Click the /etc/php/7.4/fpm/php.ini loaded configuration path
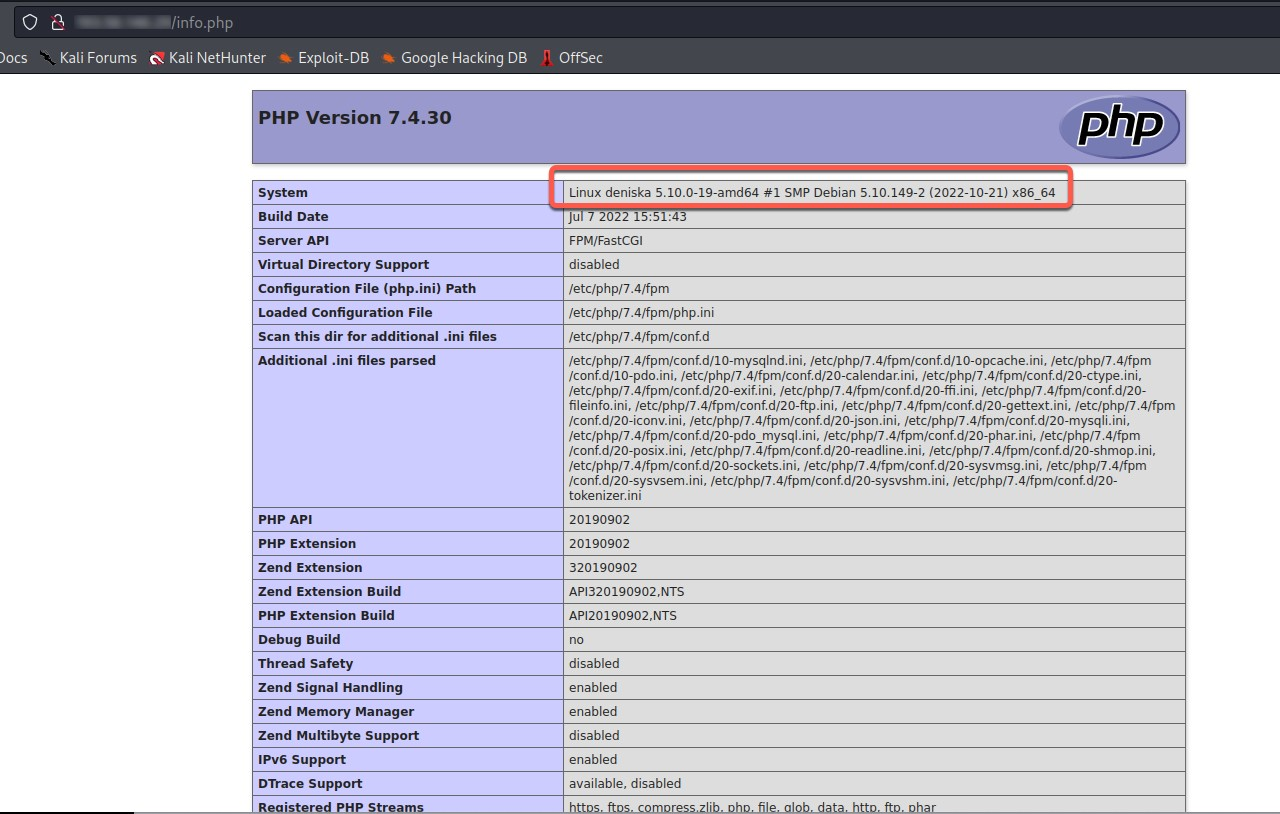This screenshot has height=814, width=1280. click(641, 313)
